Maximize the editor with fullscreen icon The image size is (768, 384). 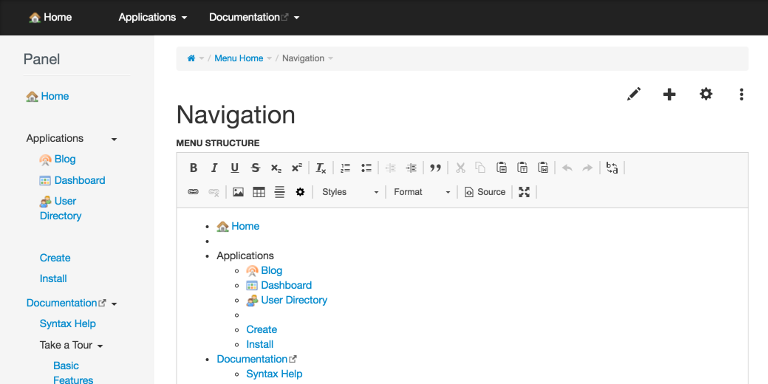coord(524,192)
